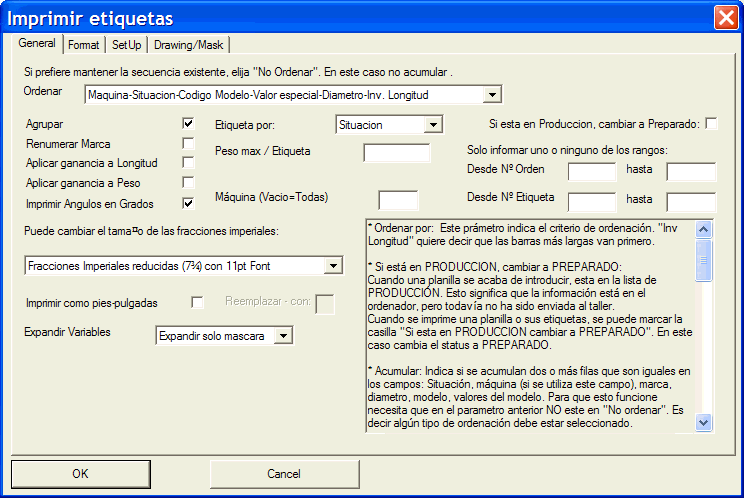The width and height of the screenshot is (744, 498).
Task: Check the cambiar a Preparado checkbox
Action: coord(712,123)
